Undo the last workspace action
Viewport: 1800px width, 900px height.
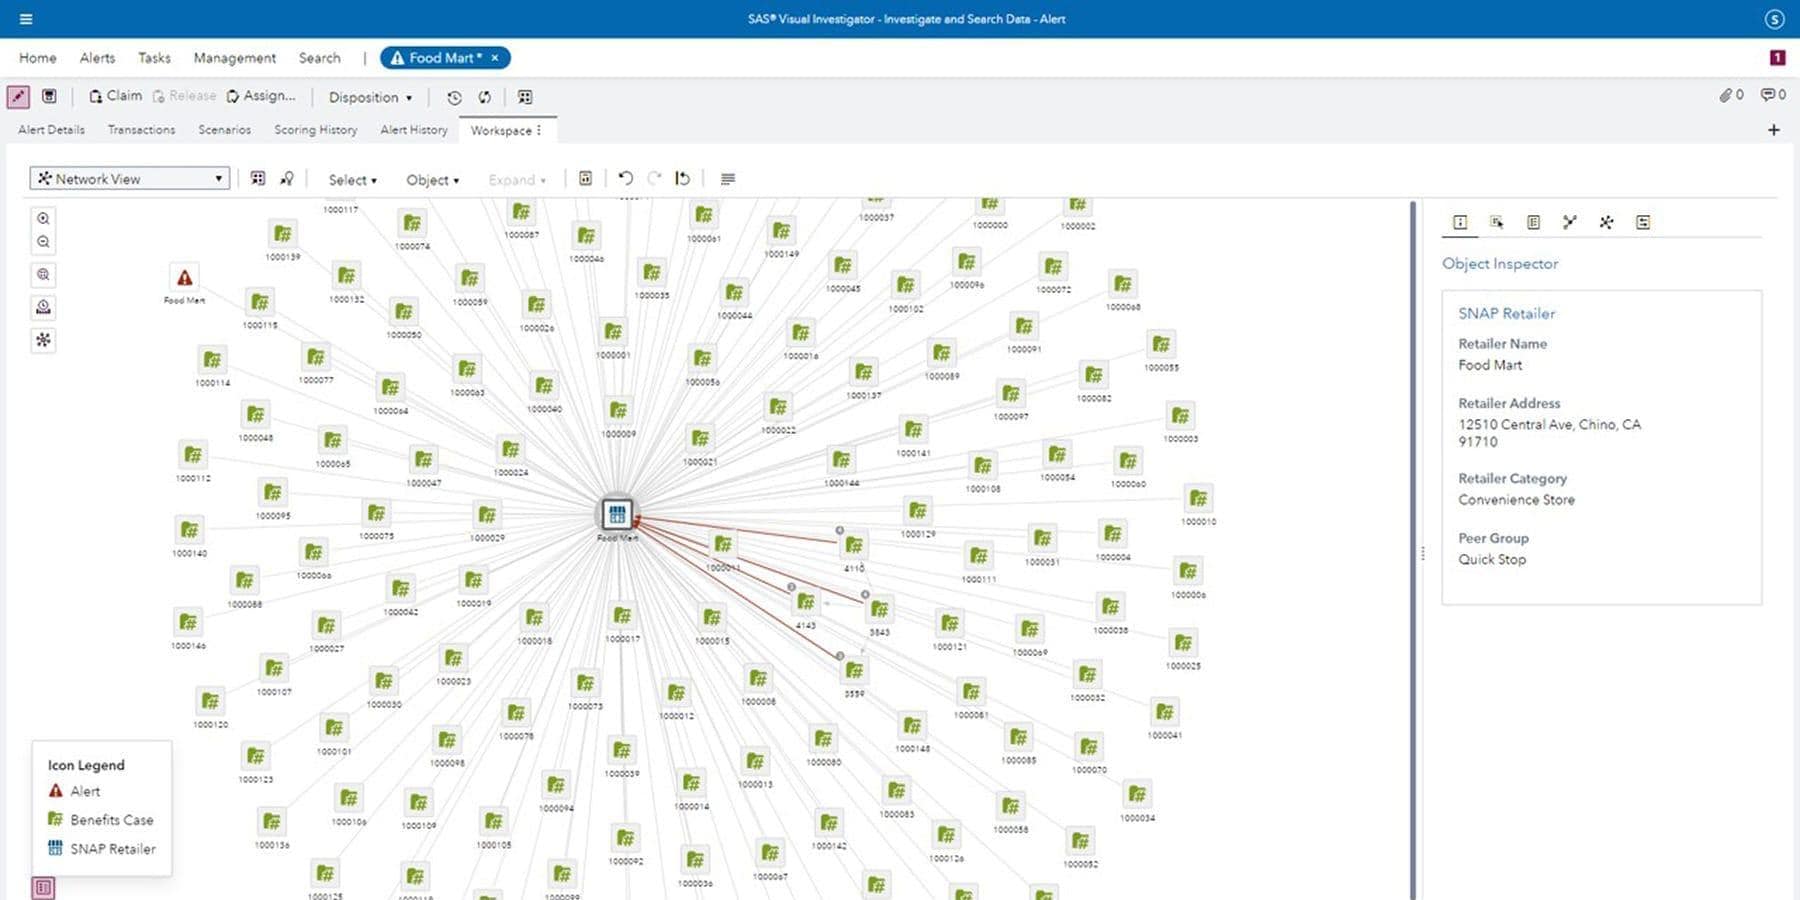coord(625,178)
